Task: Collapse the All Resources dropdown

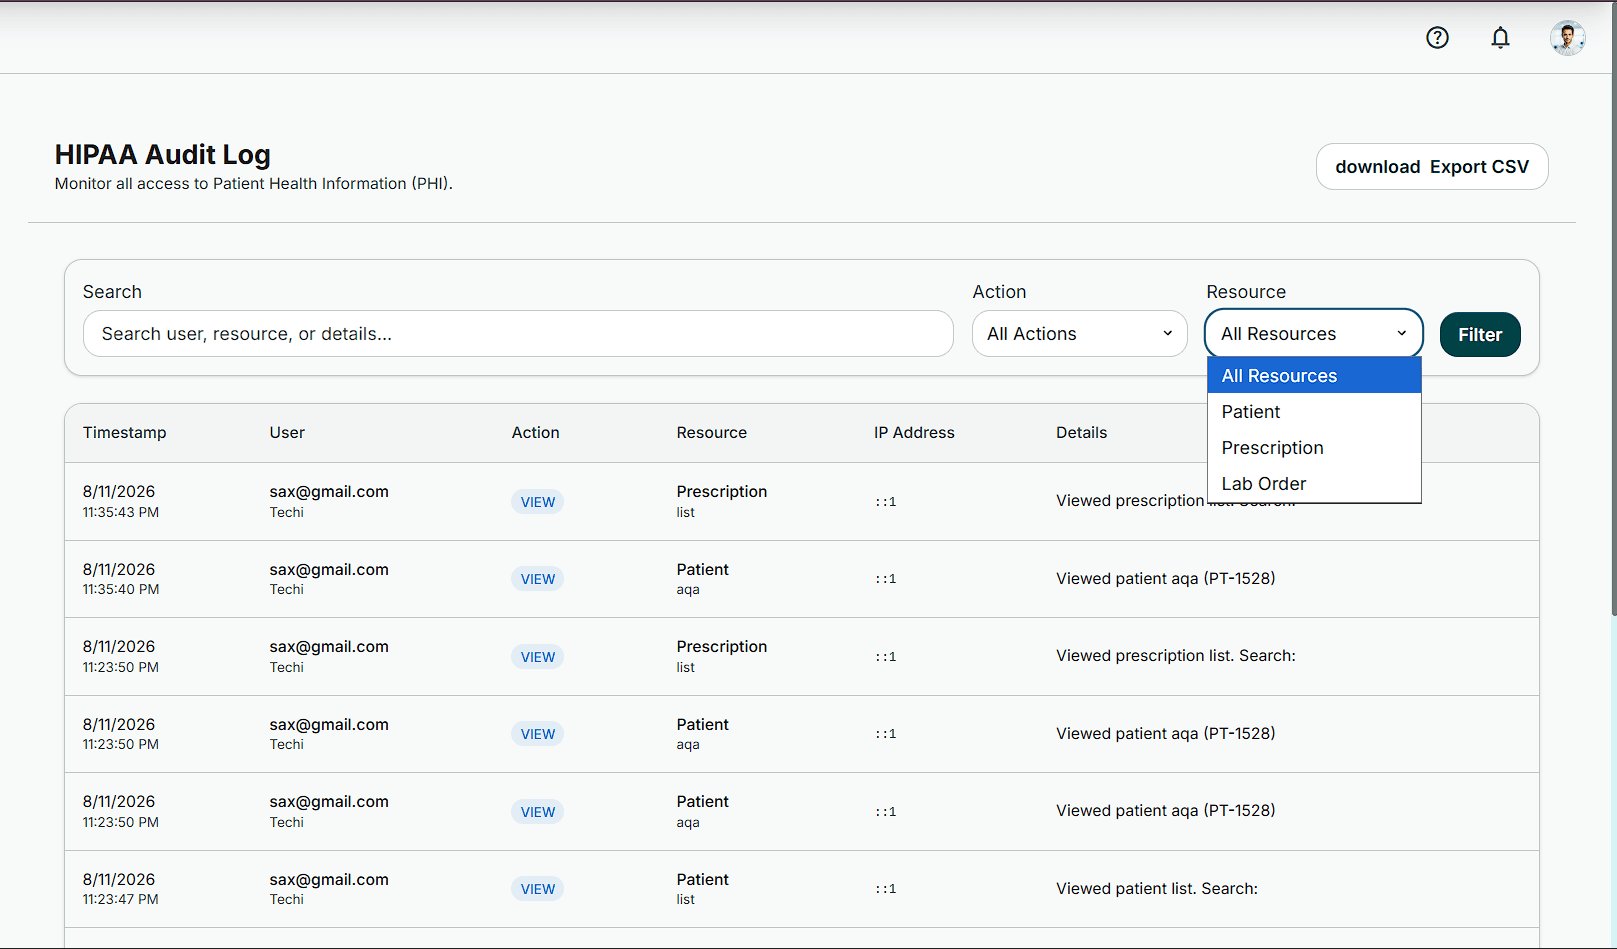Action: pos(1314,334)
